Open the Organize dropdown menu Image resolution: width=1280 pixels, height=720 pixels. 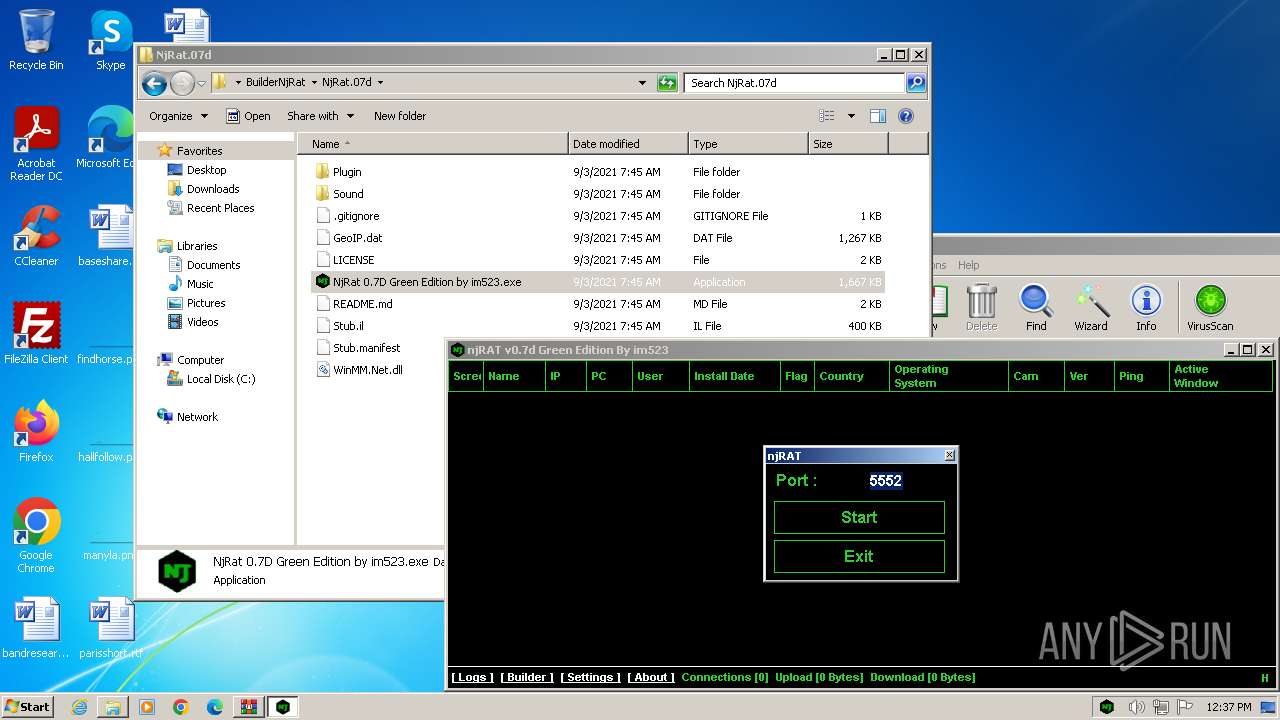pyautogui.click(x=178, y=116)
